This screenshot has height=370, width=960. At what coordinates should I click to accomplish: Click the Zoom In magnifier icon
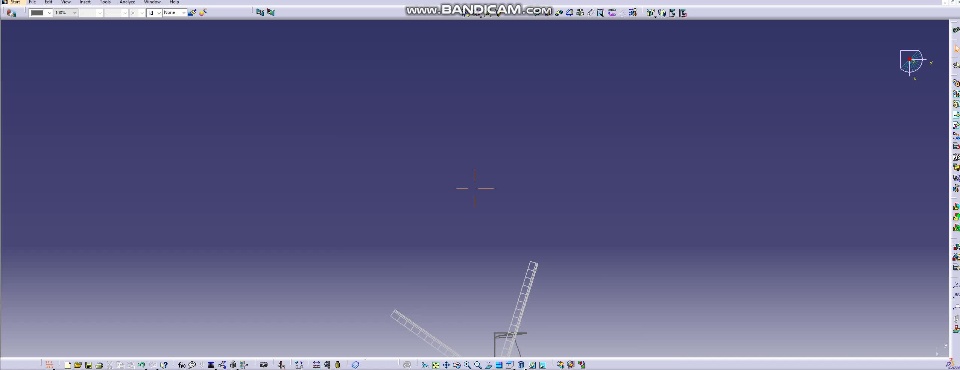(x=468, y=365)
